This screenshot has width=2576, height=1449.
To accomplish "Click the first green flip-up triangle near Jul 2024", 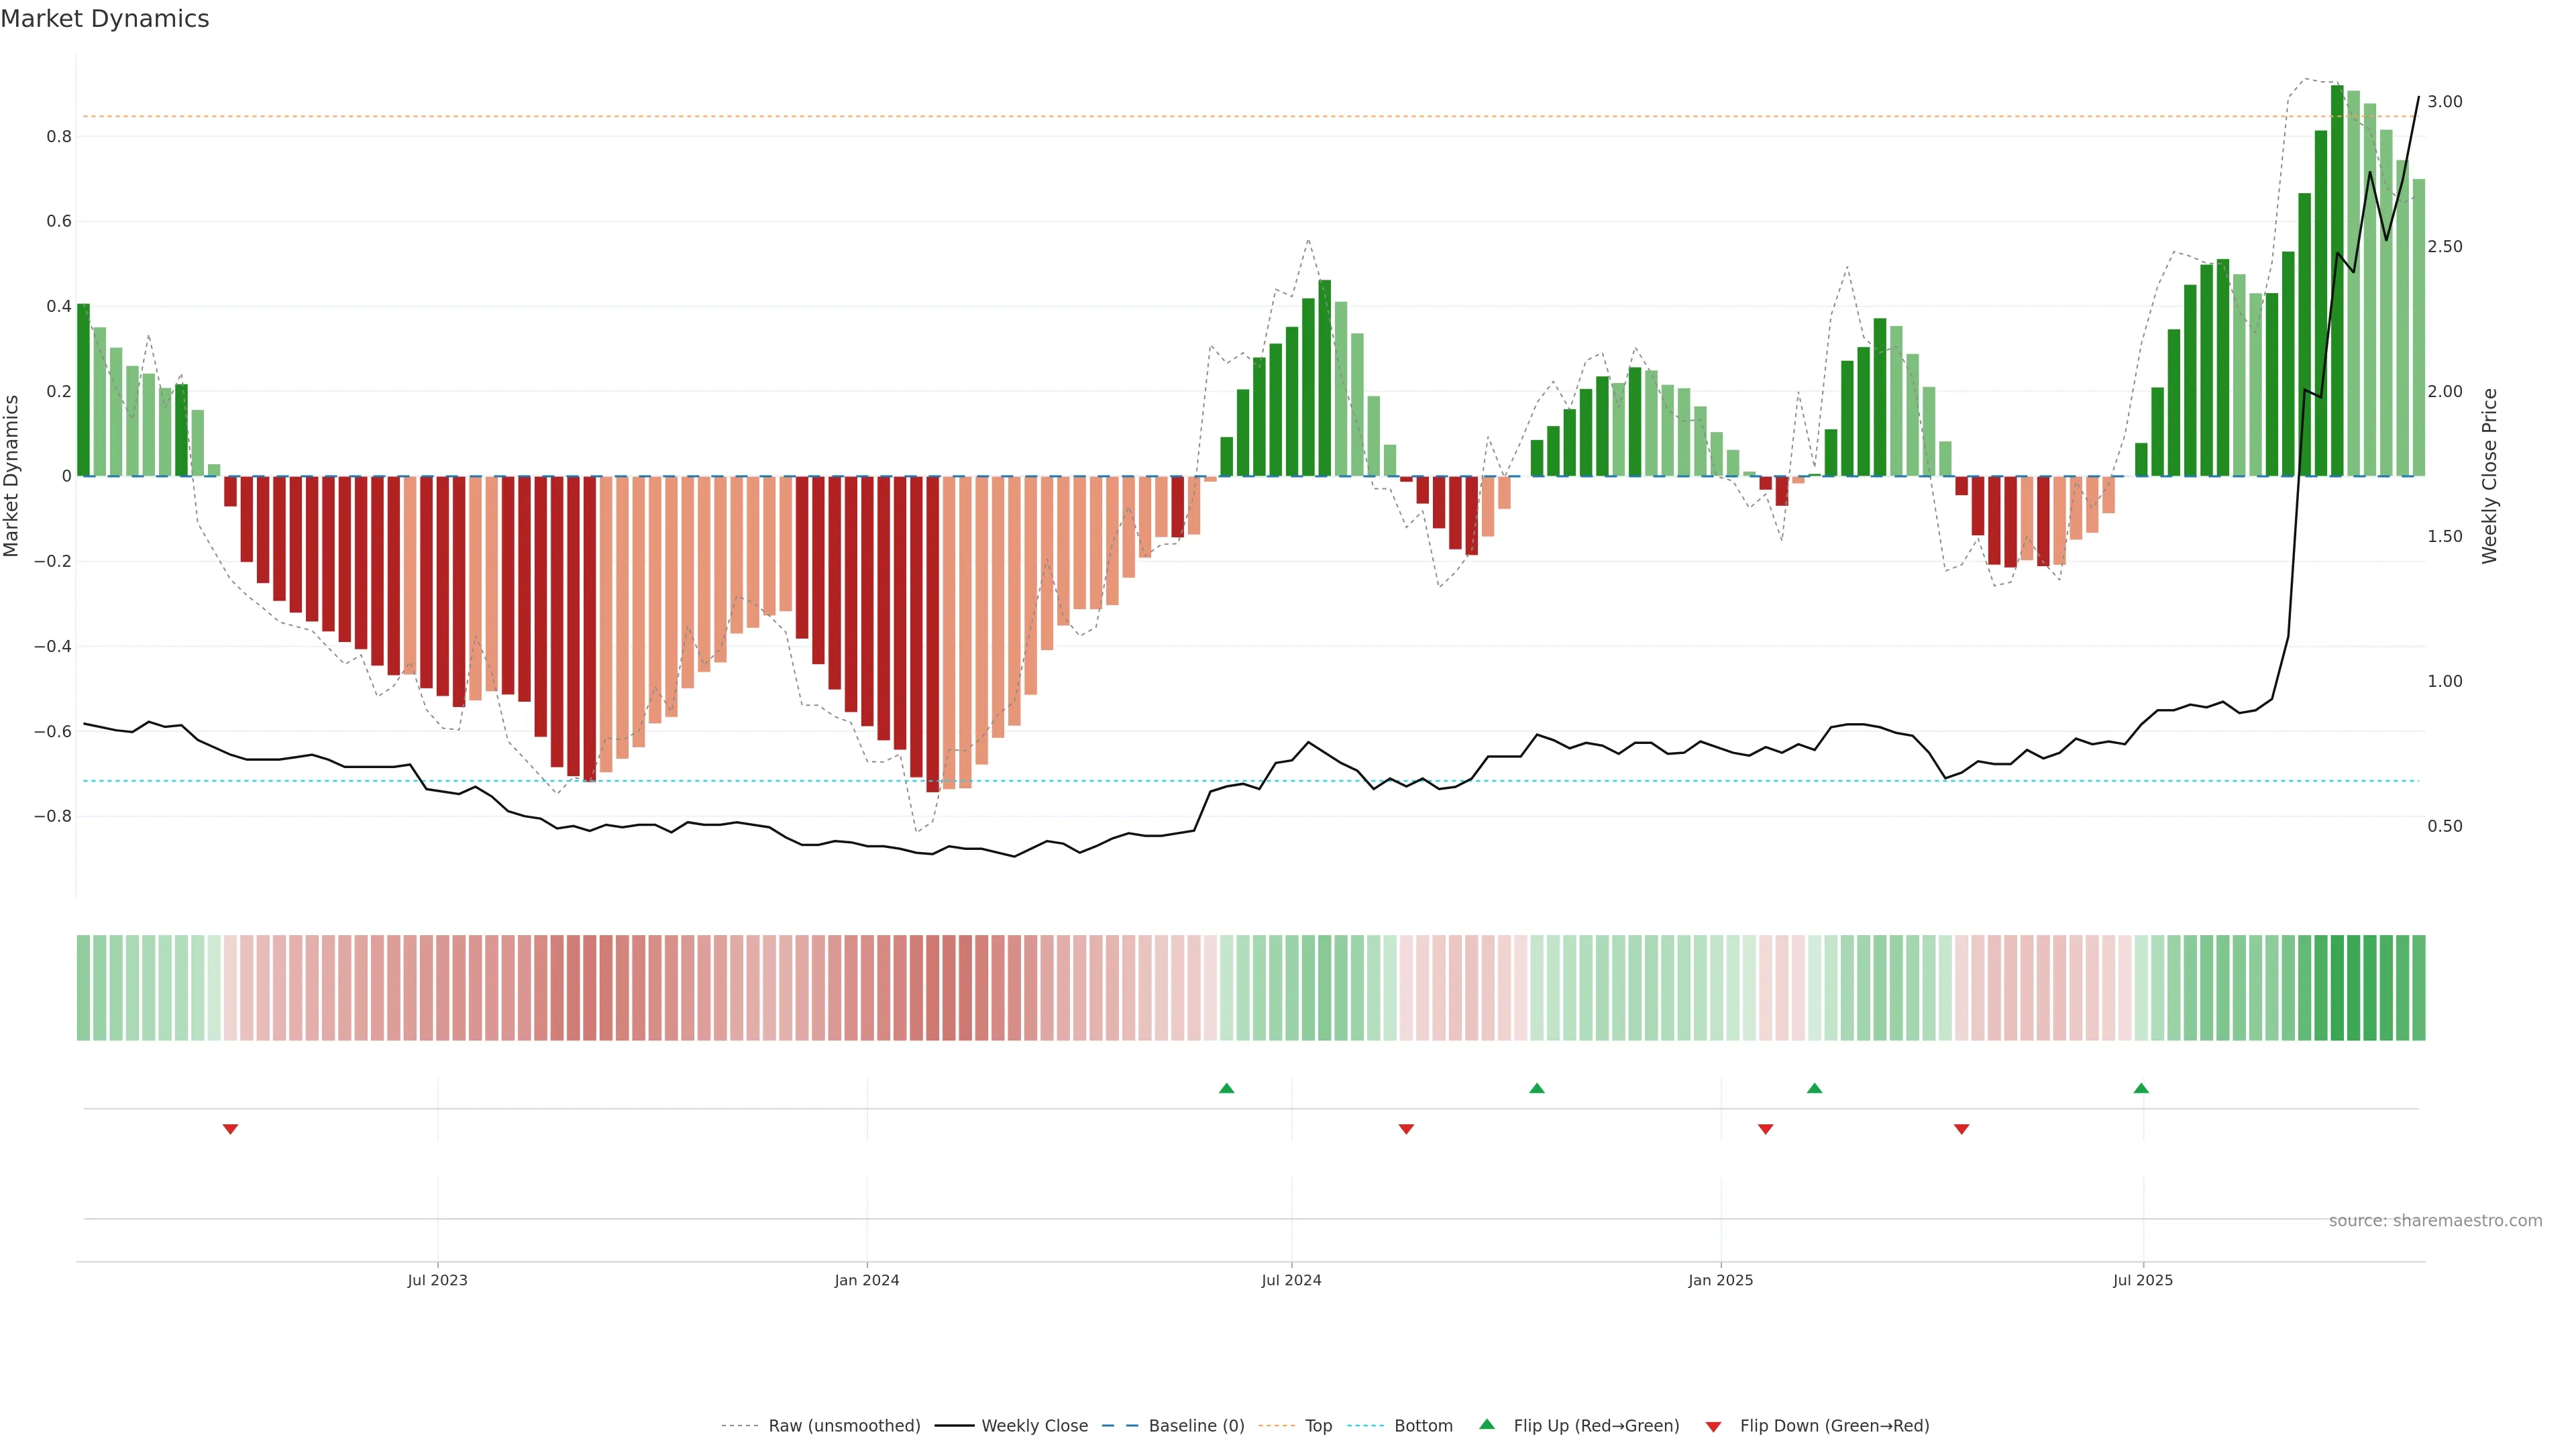I will point(1226,1088).
